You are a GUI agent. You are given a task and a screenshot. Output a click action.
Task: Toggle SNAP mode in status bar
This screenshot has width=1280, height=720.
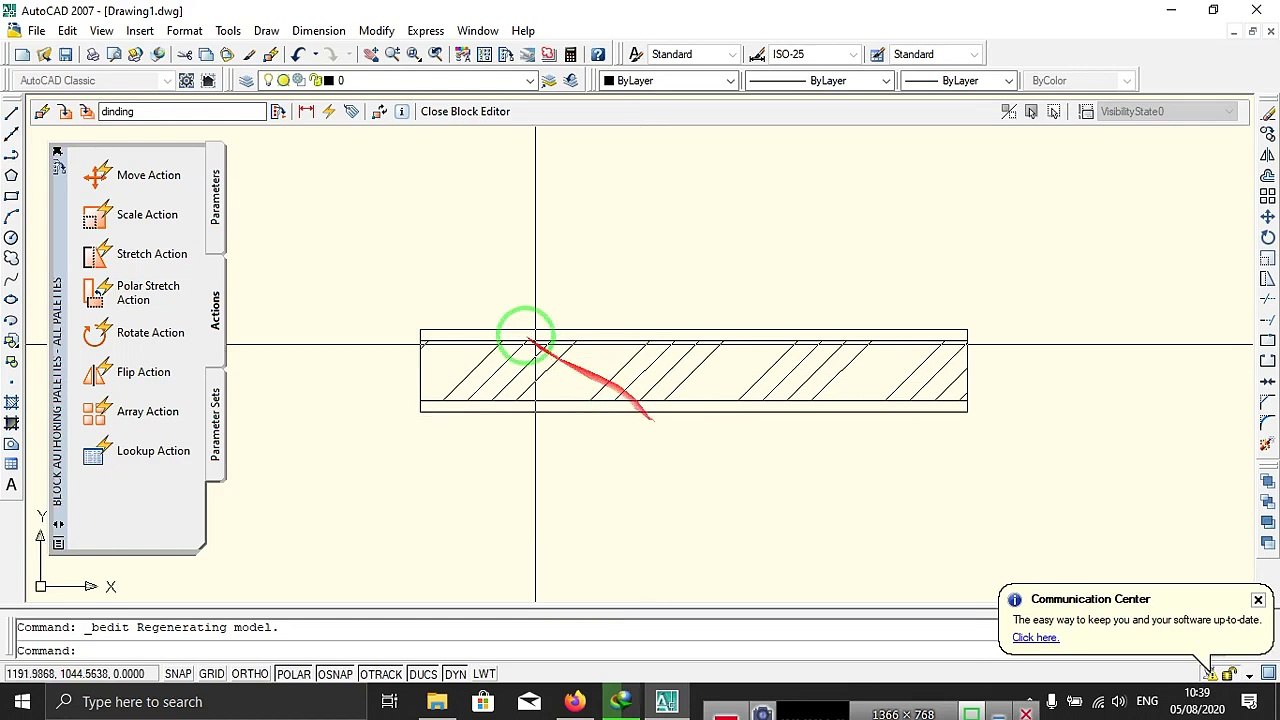[x=178, y=674]
